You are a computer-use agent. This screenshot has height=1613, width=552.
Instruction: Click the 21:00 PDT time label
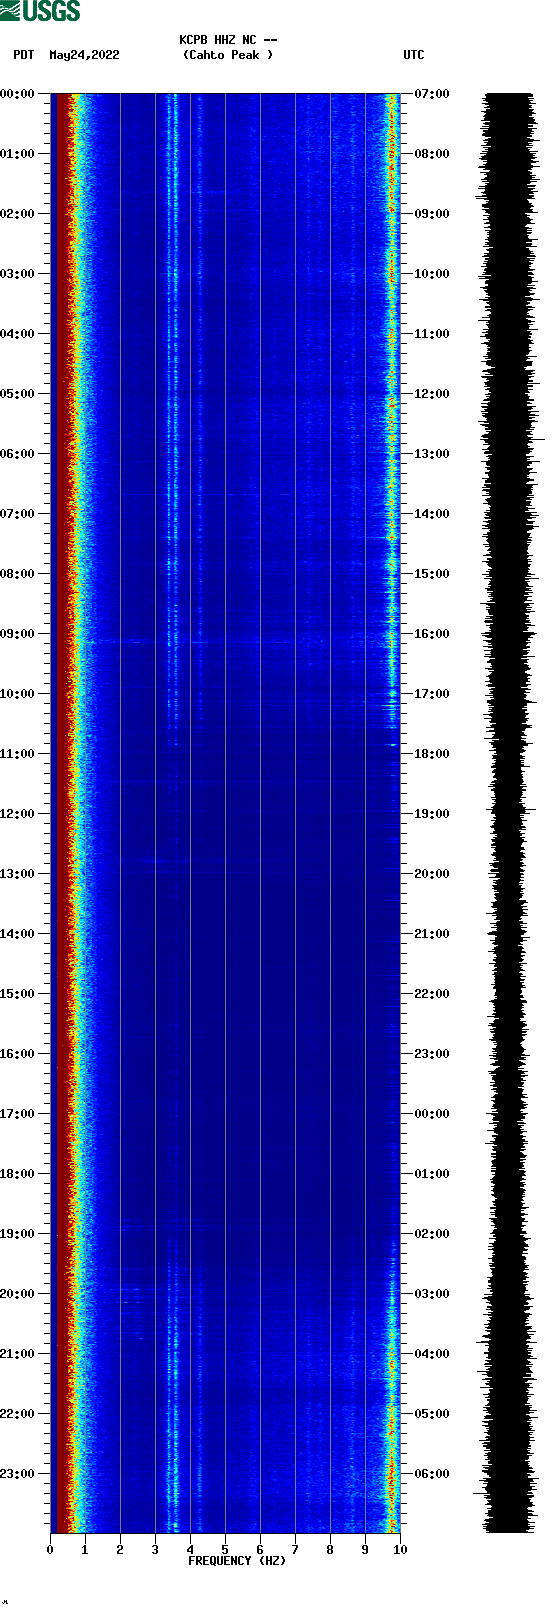pos(17,1354)
